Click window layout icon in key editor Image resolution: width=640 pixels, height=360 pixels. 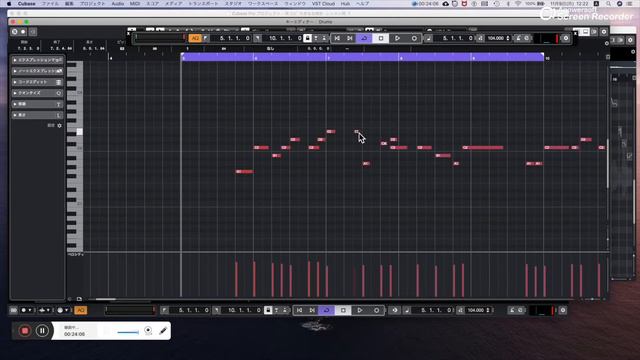(586, 31)
